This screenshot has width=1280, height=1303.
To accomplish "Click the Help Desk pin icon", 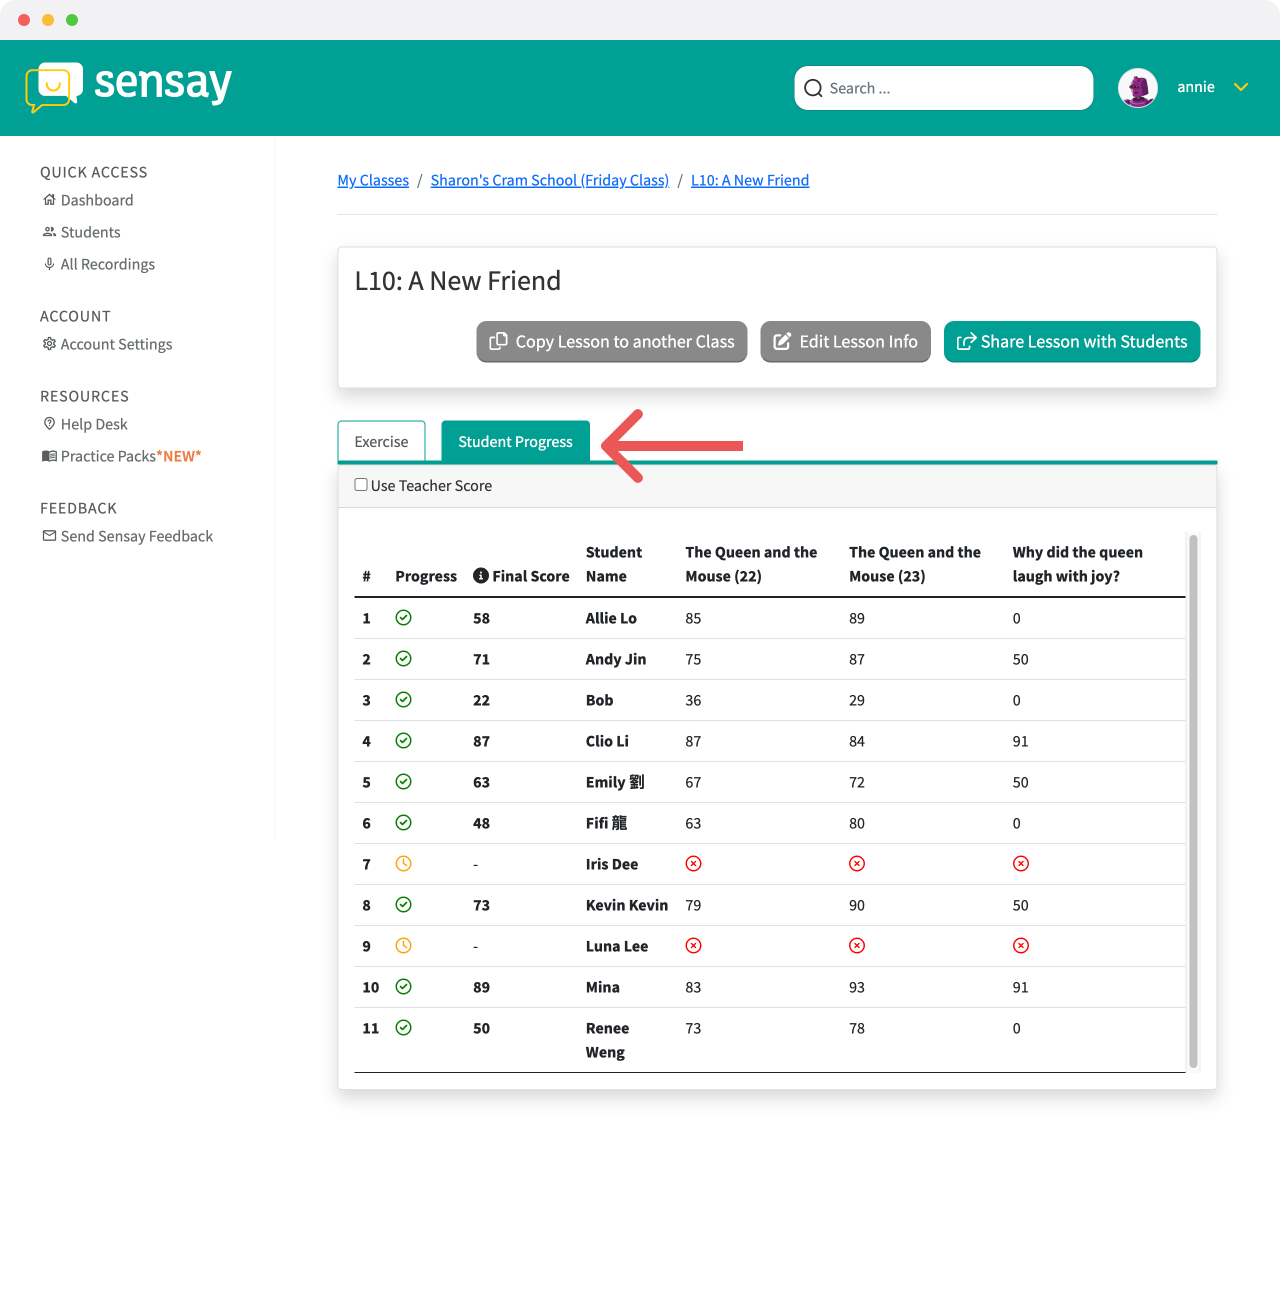I will [49, 424].
